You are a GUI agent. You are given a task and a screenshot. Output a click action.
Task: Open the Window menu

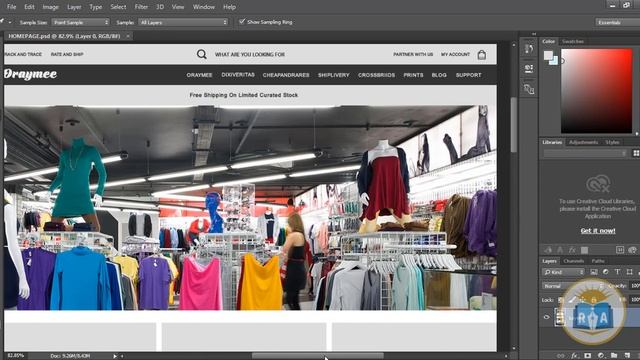[204, 7]
